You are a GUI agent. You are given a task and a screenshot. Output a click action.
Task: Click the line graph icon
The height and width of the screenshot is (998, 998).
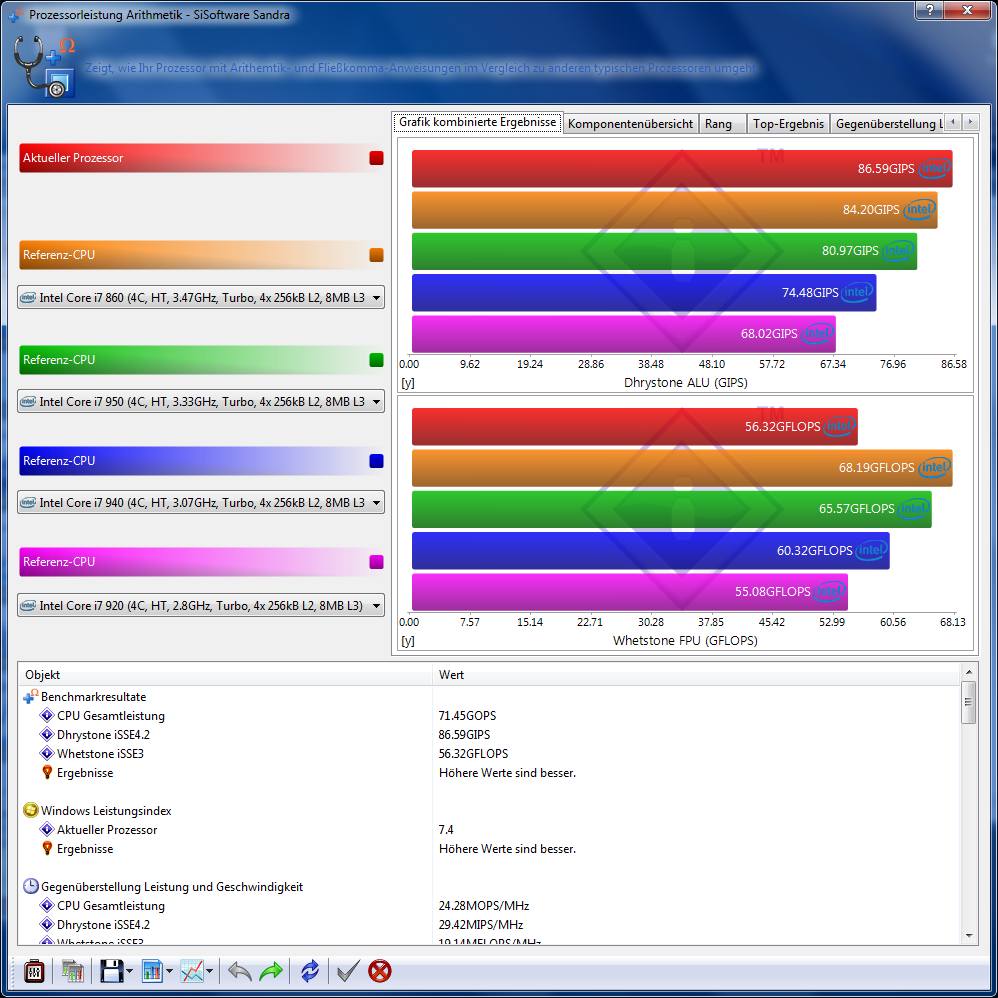pyautogui.click(x=192, y=971)
